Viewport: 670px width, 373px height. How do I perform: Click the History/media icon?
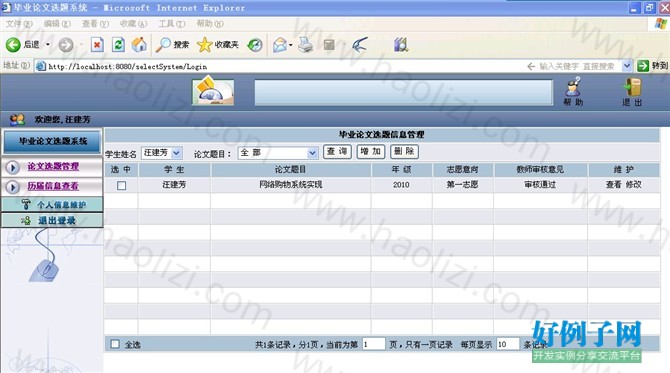[255, 44]
